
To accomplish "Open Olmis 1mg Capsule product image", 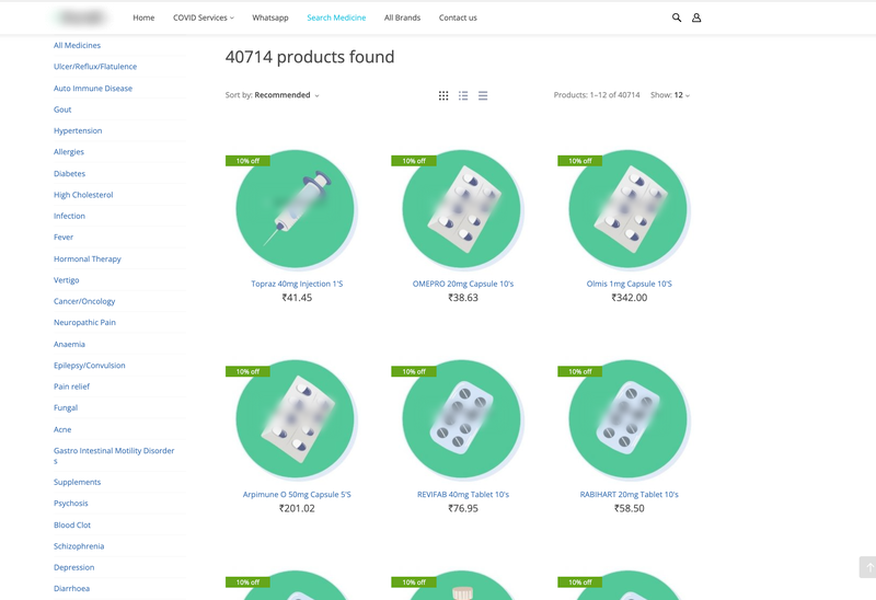I will pyautogui.click(x=628, y=209).
